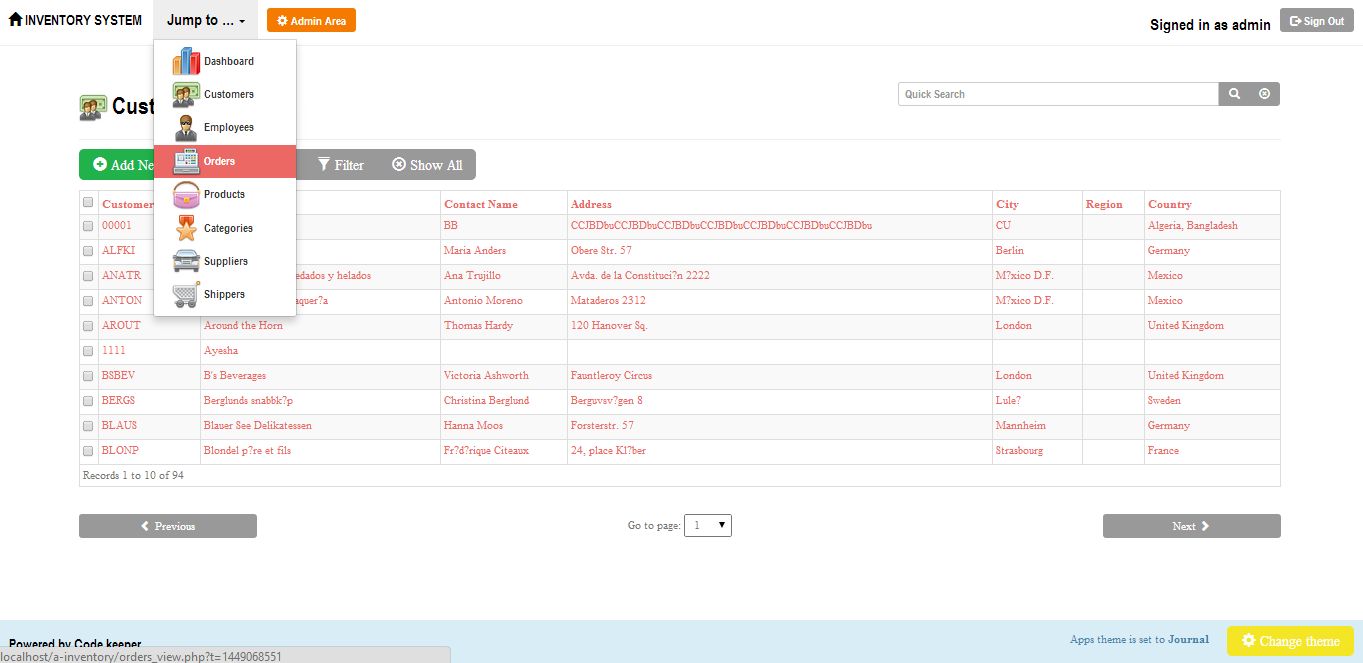This screenshot has height=663, width=1363.
Task: Sort table by Address column header
Action: click(591, 204)
